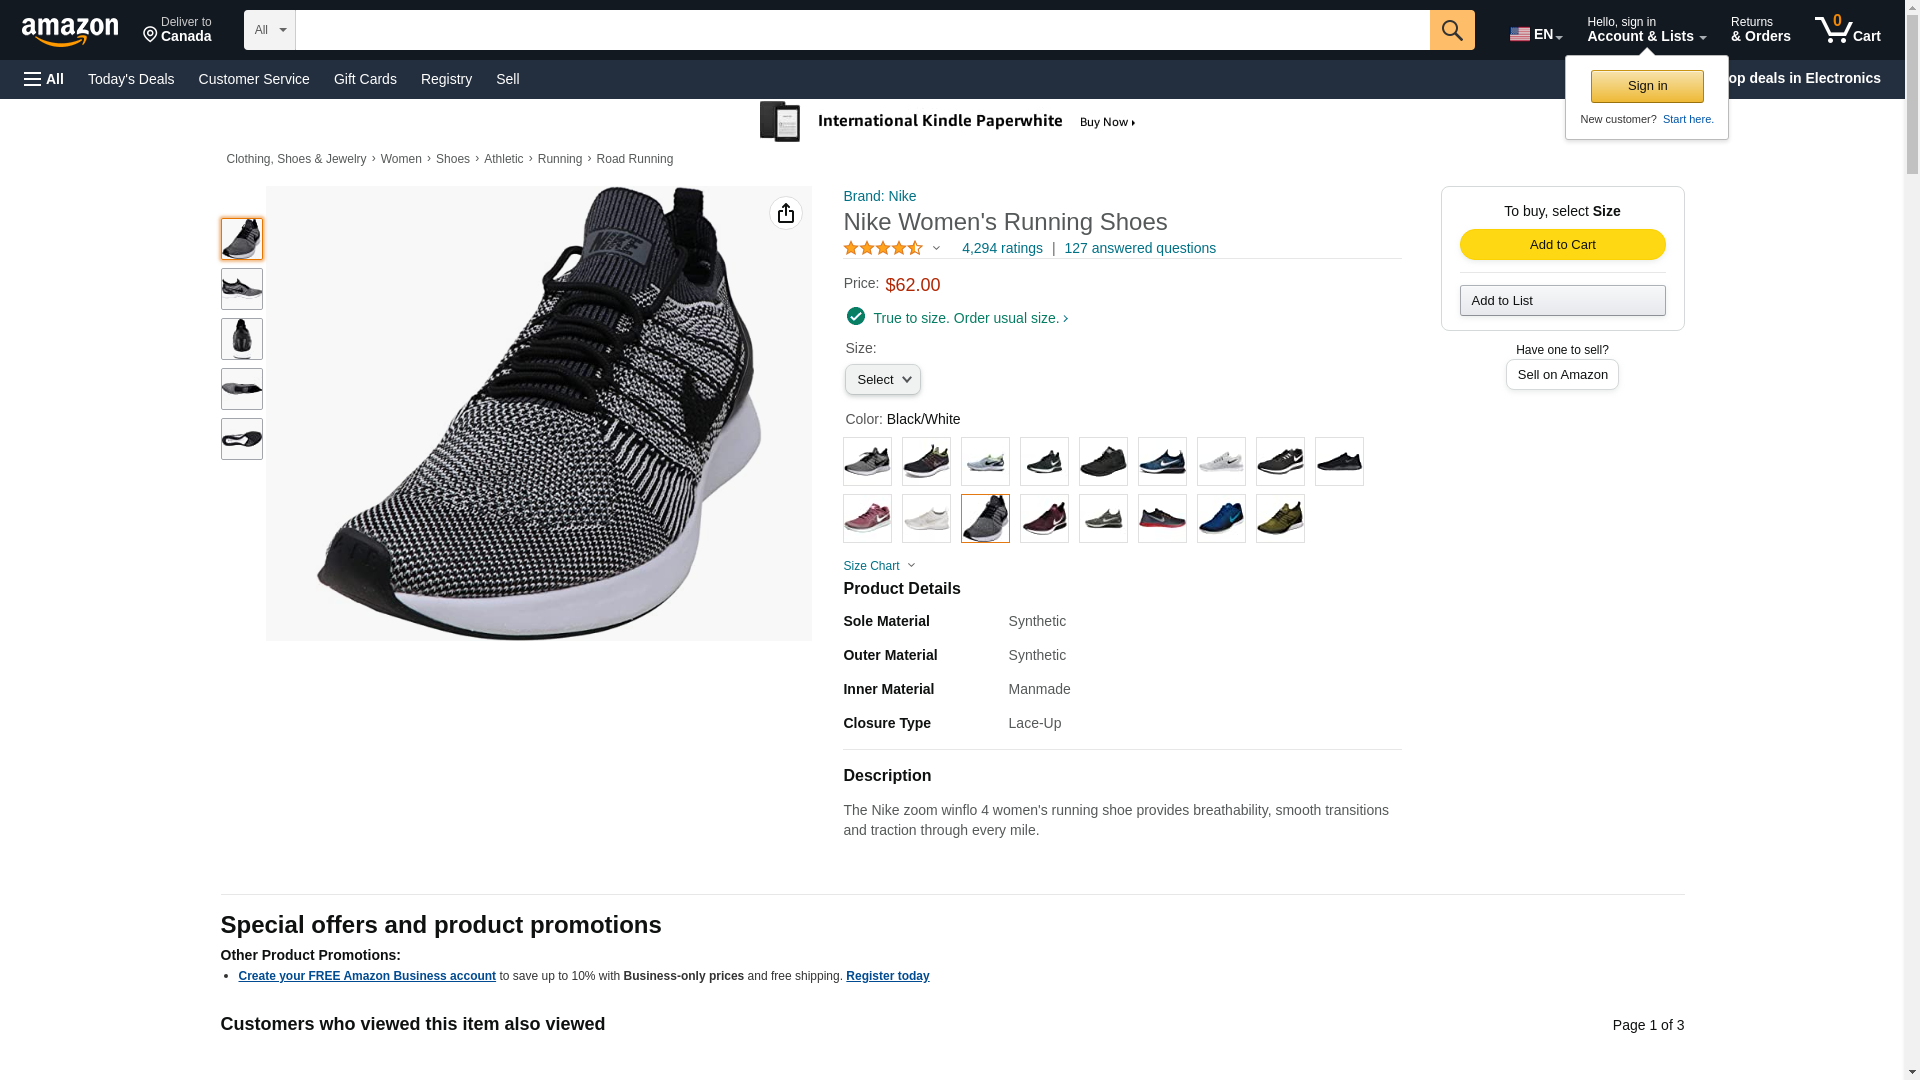Open the All hamburger menu
The image size is (1920, 1080).
[x=44, y=79]
